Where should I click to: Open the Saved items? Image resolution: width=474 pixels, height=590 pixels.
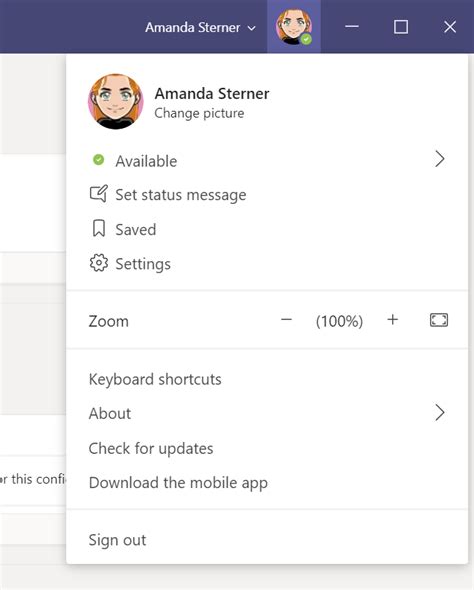tap(267, 229)
